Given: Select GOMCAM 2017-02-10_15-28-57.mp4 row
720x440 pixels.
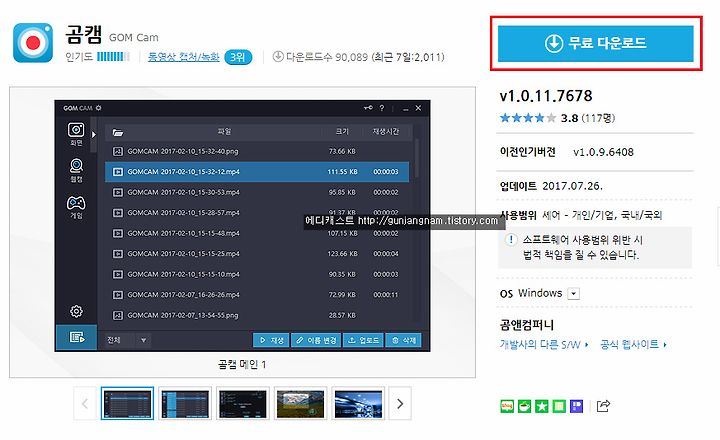Looking at the screenshot, I should click(257, 213).
